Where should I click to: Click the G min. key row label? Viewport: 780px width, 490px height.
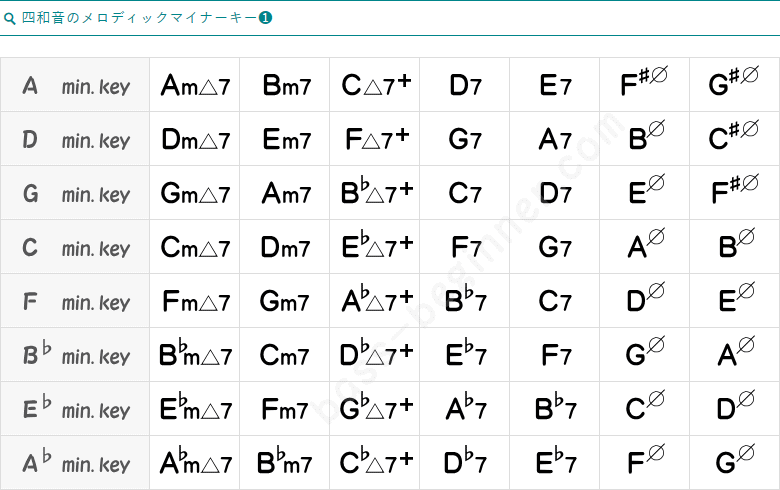[76, 194]
